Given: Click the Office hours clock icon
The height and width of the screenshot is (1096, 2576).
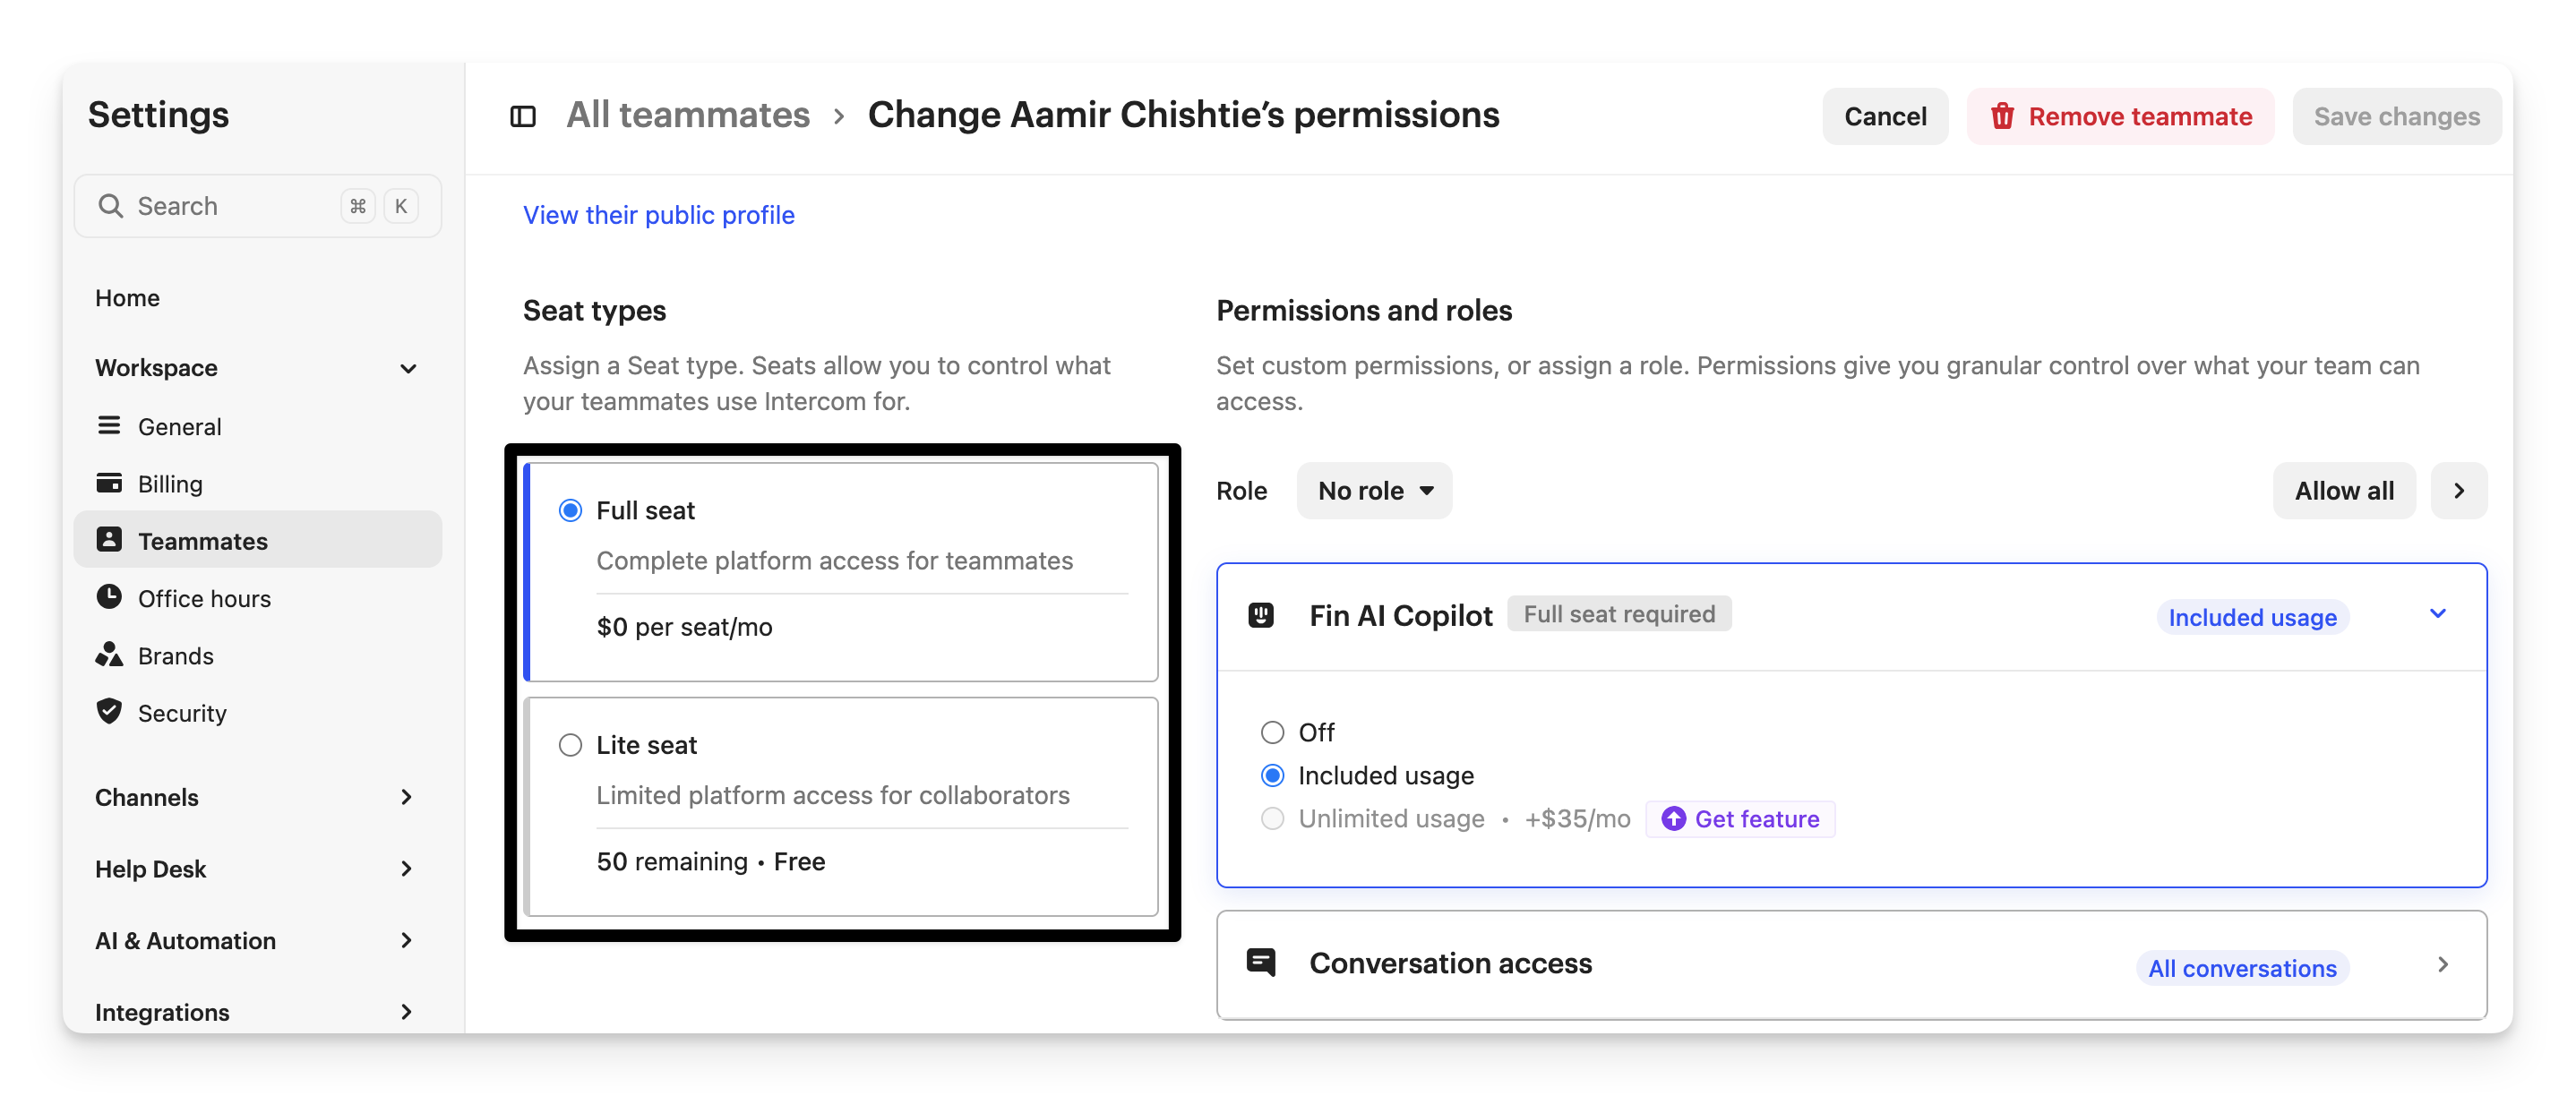Looking at the screenshot, I should 109,597.
